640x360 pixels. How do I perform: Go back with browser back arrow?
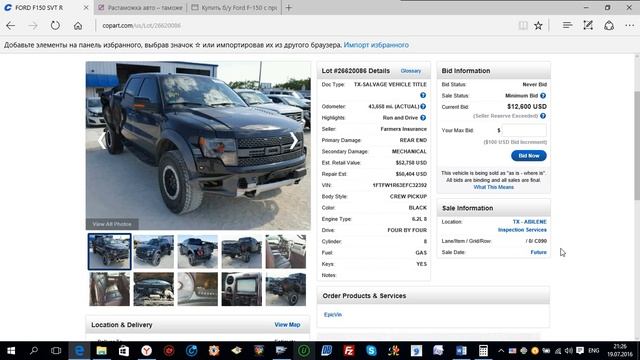11,26
